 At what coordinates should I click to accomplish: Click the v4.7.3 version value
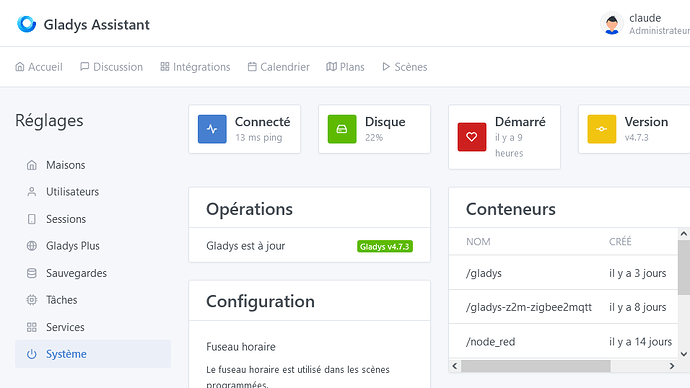pyautogui.click(x=637, y=138)
